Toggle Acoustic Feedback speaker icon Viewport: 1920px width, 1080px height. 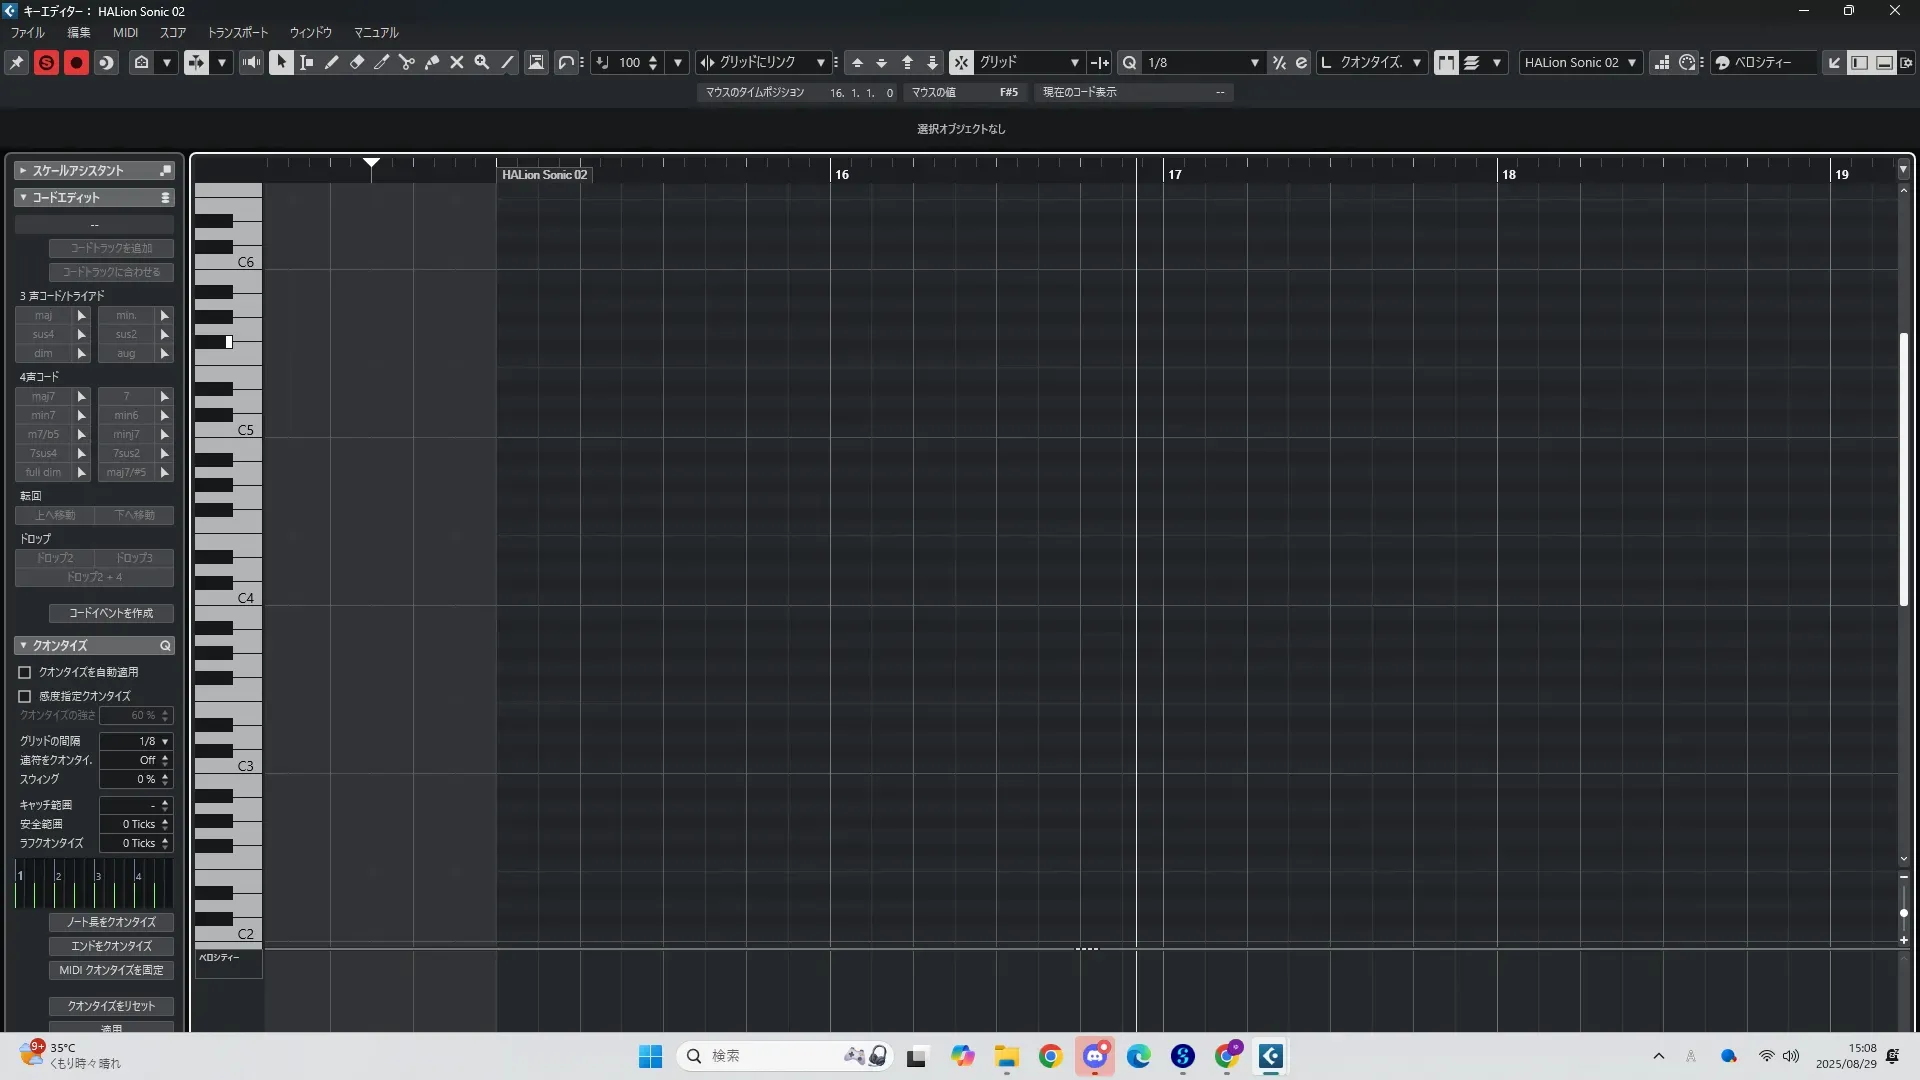(252, 62)
